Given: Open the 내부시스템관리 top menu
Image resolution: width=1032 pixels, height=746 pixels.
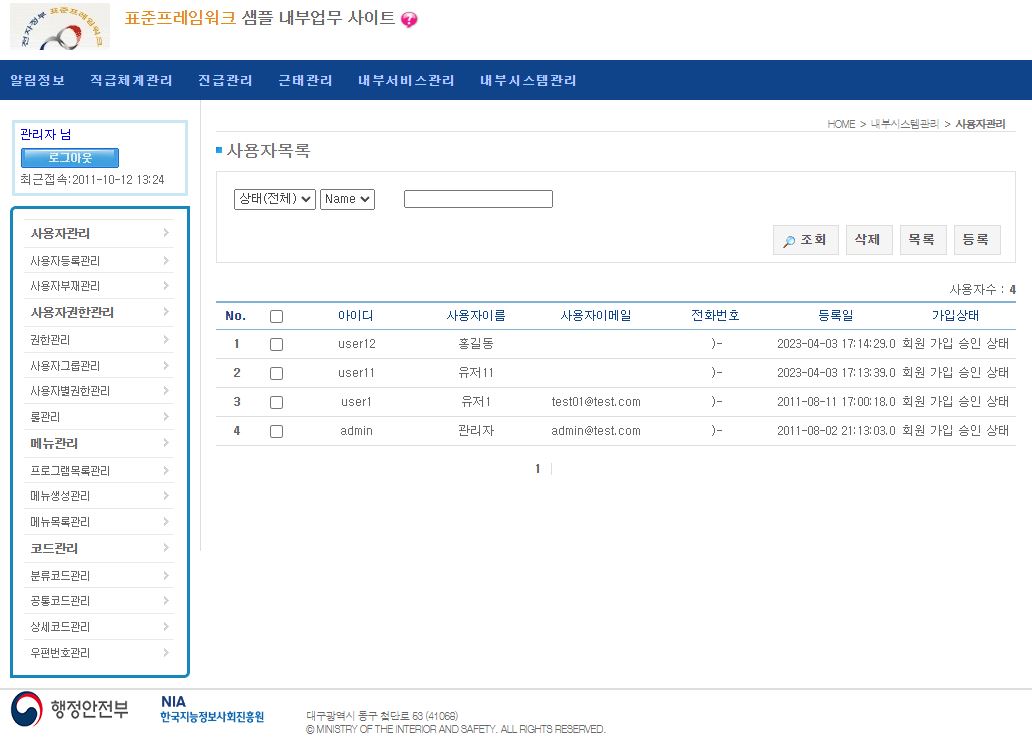Looking at the screenshot, I should 528,80.
